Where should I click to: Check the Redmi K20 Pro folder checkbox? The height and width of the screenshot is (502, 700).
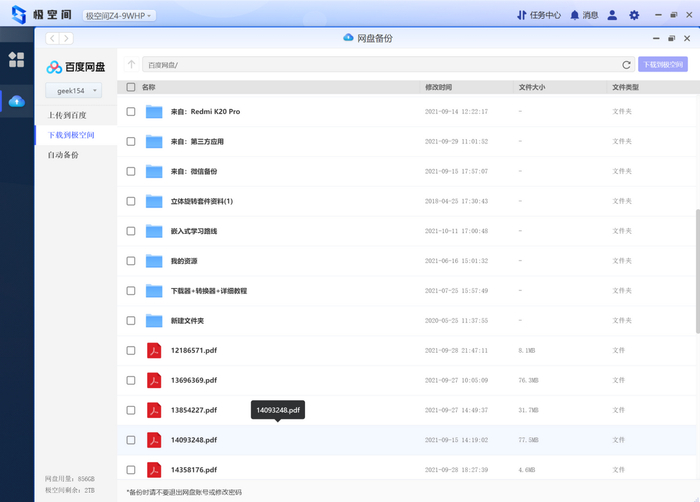[x=131, y=112]
